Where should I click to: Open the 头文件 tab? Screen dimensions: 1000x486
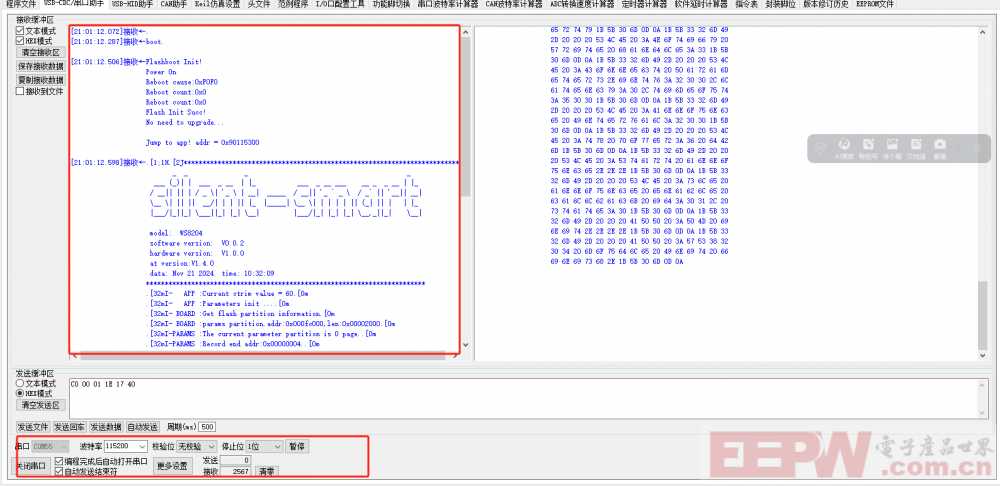click(259, 4)
